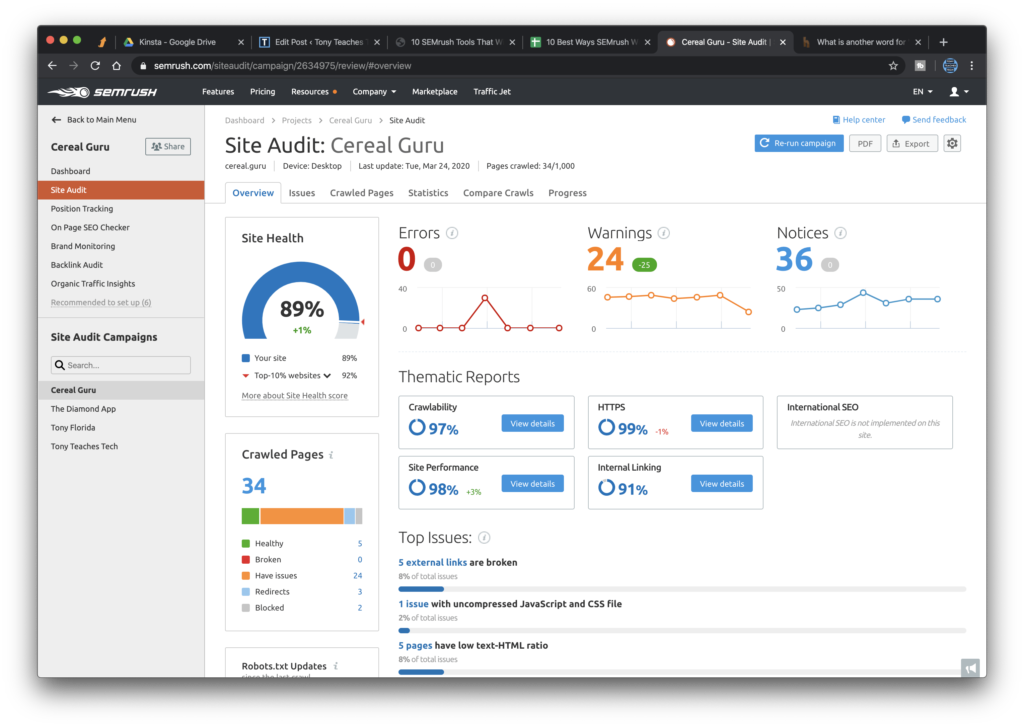Click the megaphone feedback icon

coord(969,668)
